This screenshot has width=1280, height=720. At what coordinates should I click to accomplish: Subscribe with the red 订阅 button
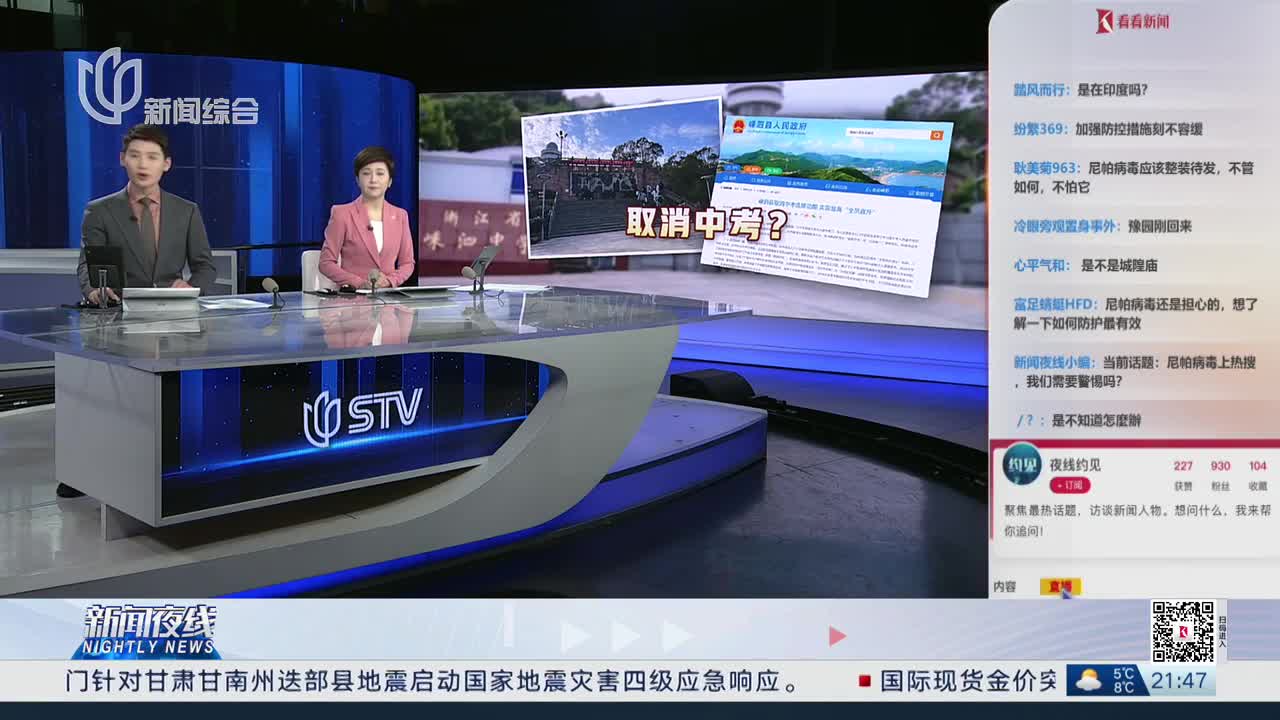(x=1069, y=485)
